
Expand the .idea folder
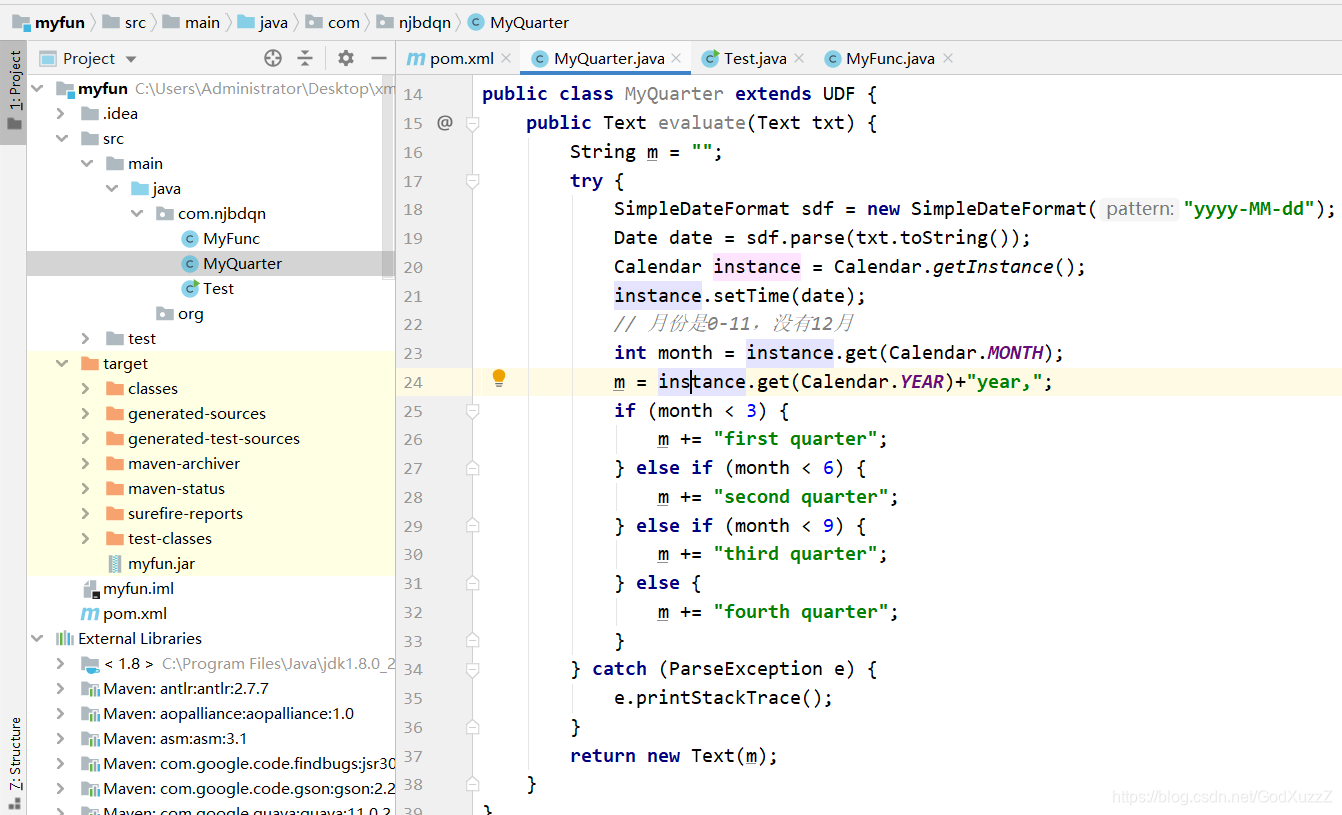(62, 113)
